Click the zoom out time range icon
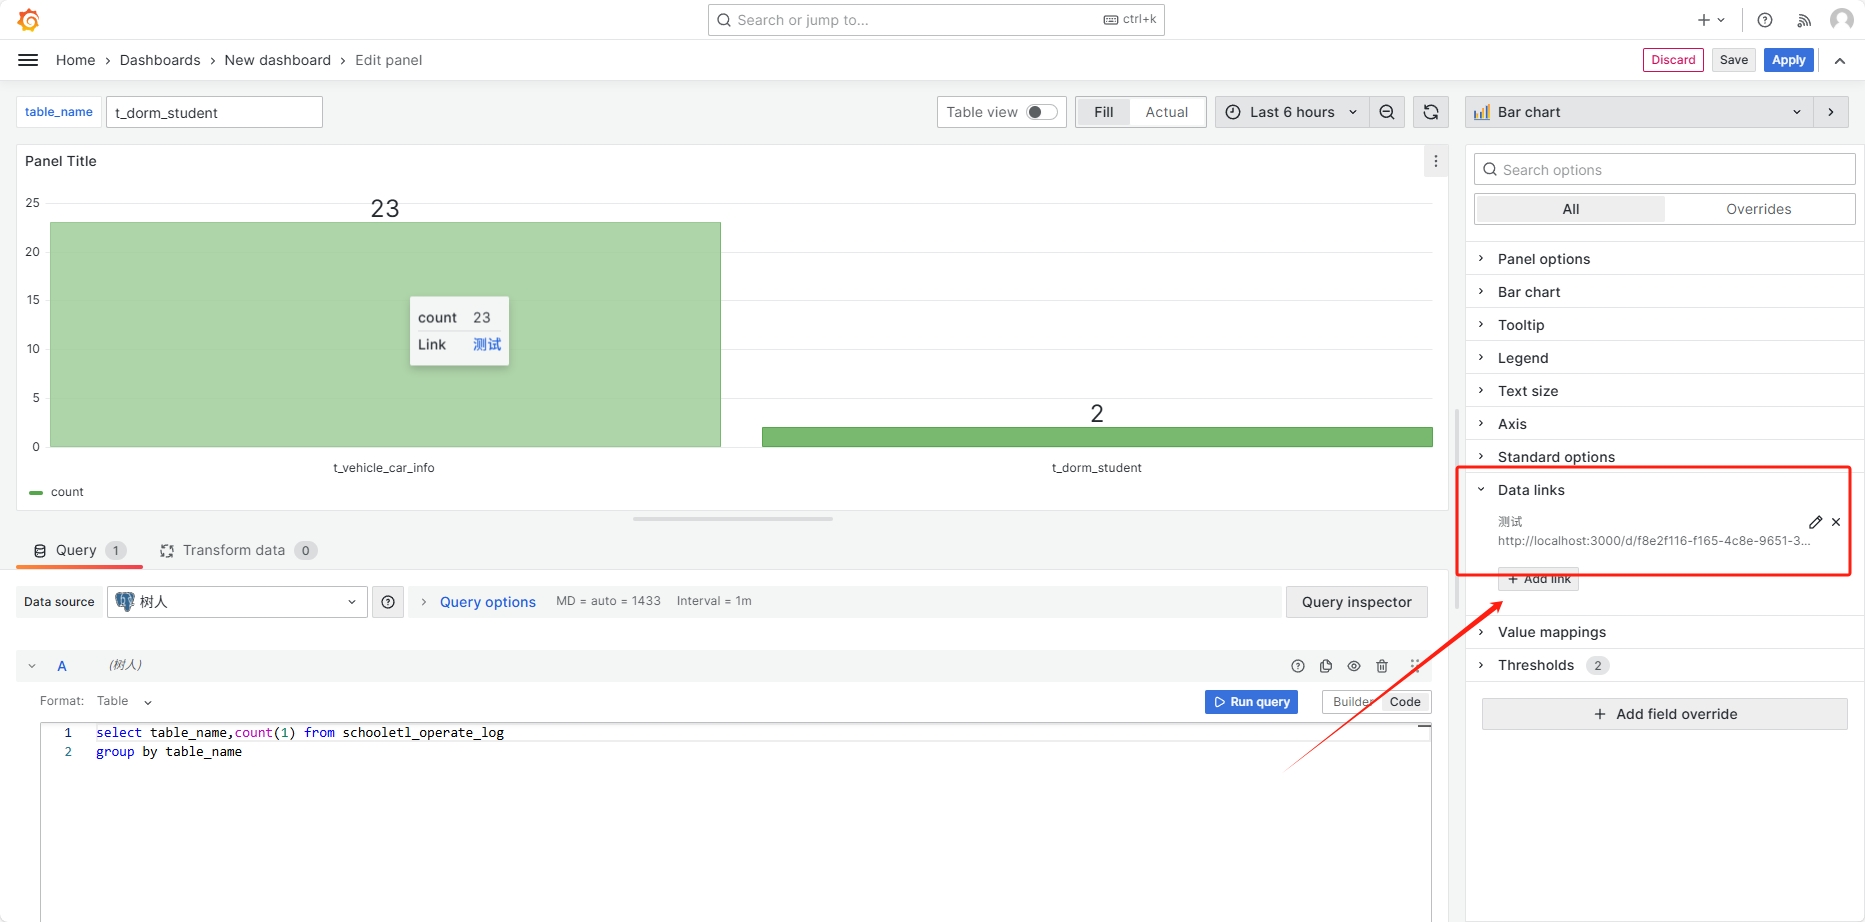 [1387, 112]
